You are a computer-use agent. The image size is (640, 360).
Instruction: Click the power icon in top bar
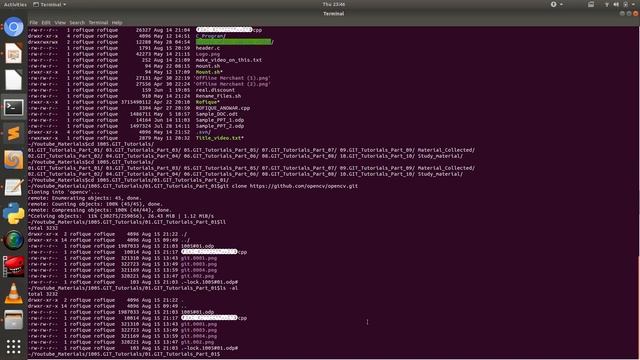coord(625,4)
